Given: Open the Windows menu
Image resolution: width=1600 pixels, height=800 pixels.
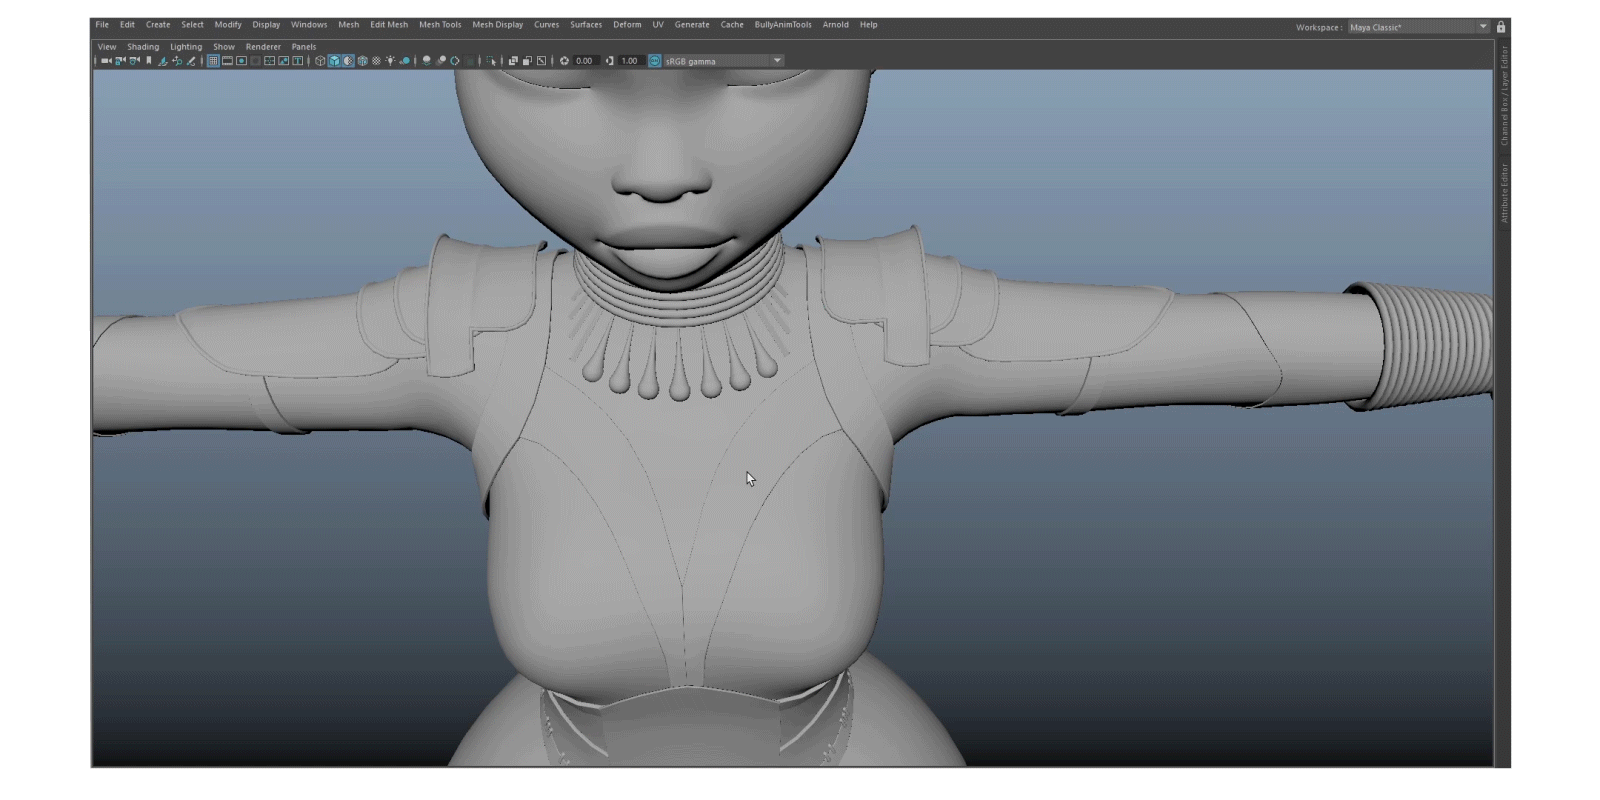Looking at the screenshot, I should (x=309, y=25).
